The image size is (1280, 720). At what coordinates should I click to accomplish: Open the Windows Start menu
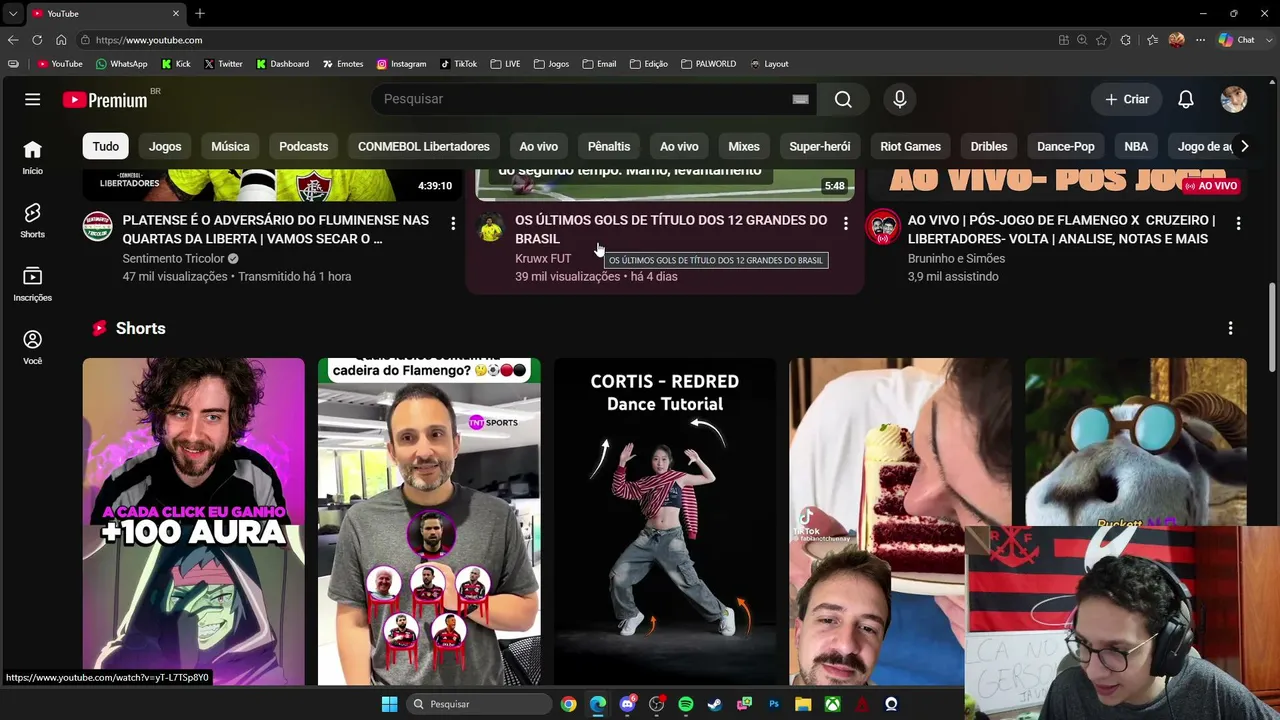pyautogui.click(x=389, y=704)
